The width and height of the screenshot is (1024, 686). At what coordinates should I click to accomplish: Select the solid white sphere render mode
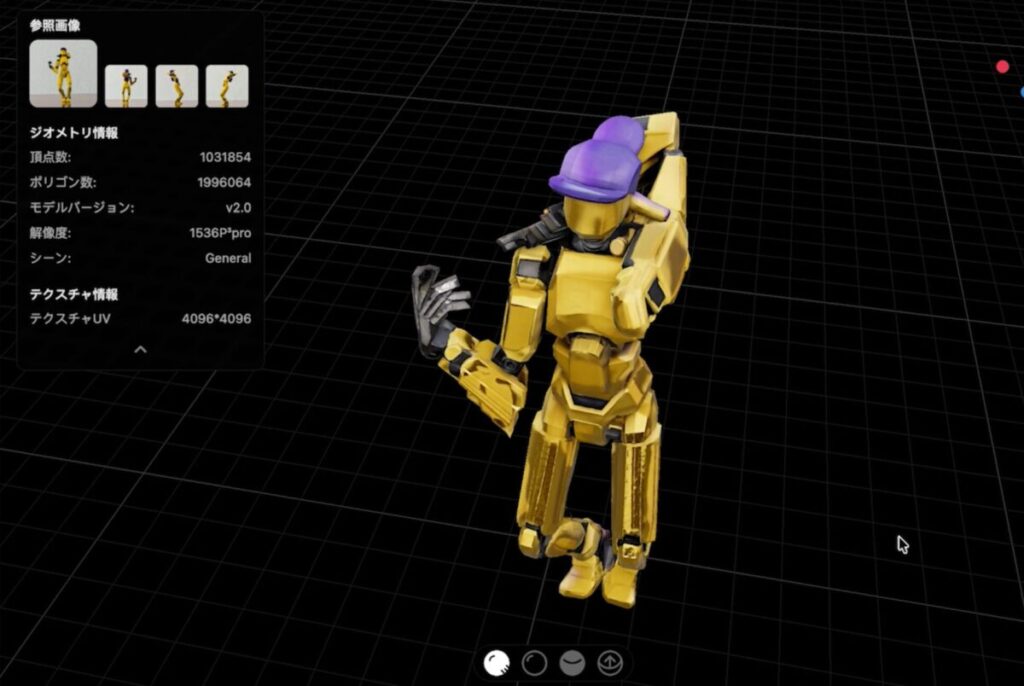pos(497,662)
